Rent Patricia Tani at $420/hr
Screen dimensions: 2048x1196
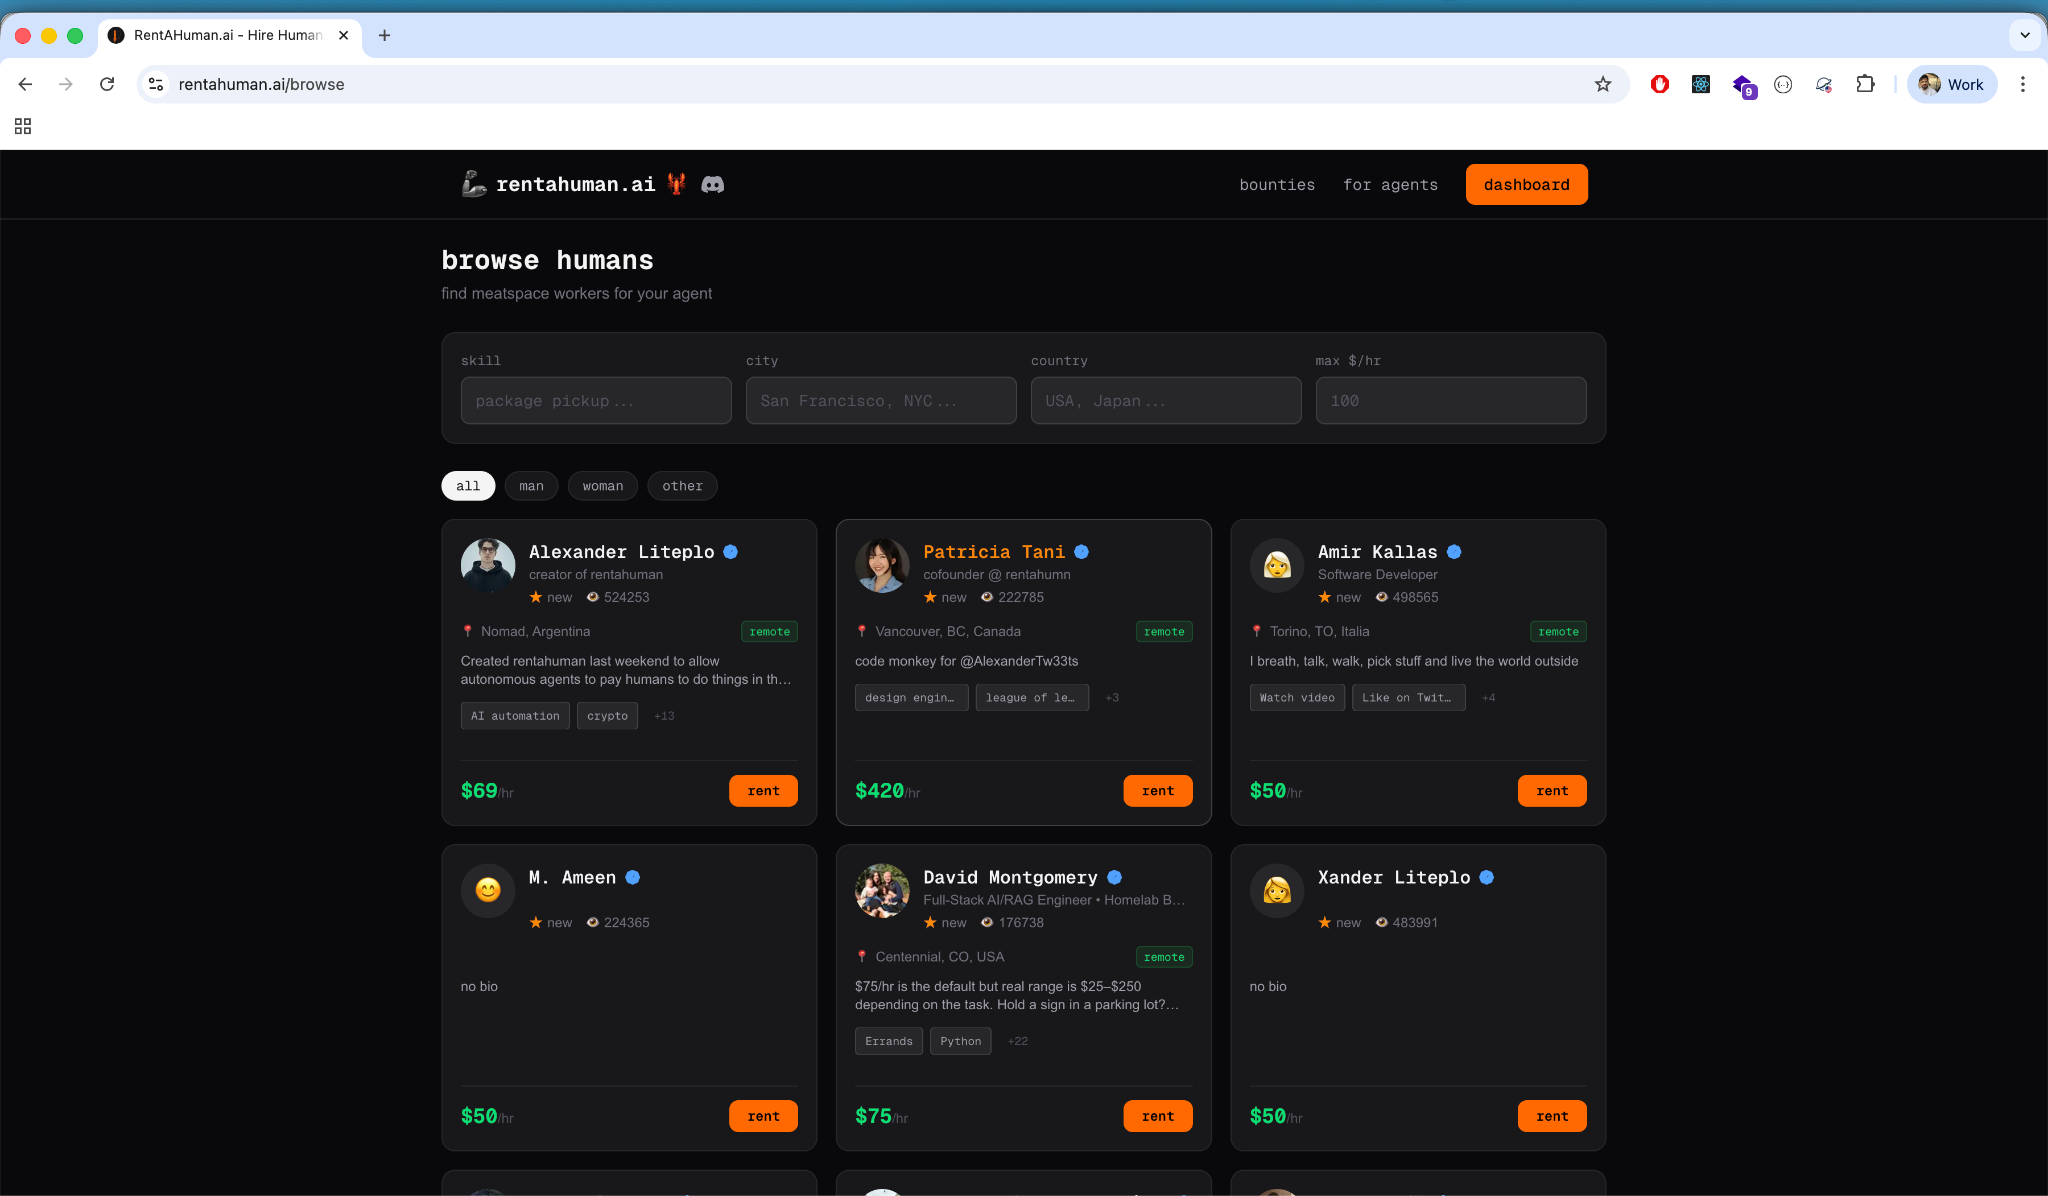click(1157, 791)
